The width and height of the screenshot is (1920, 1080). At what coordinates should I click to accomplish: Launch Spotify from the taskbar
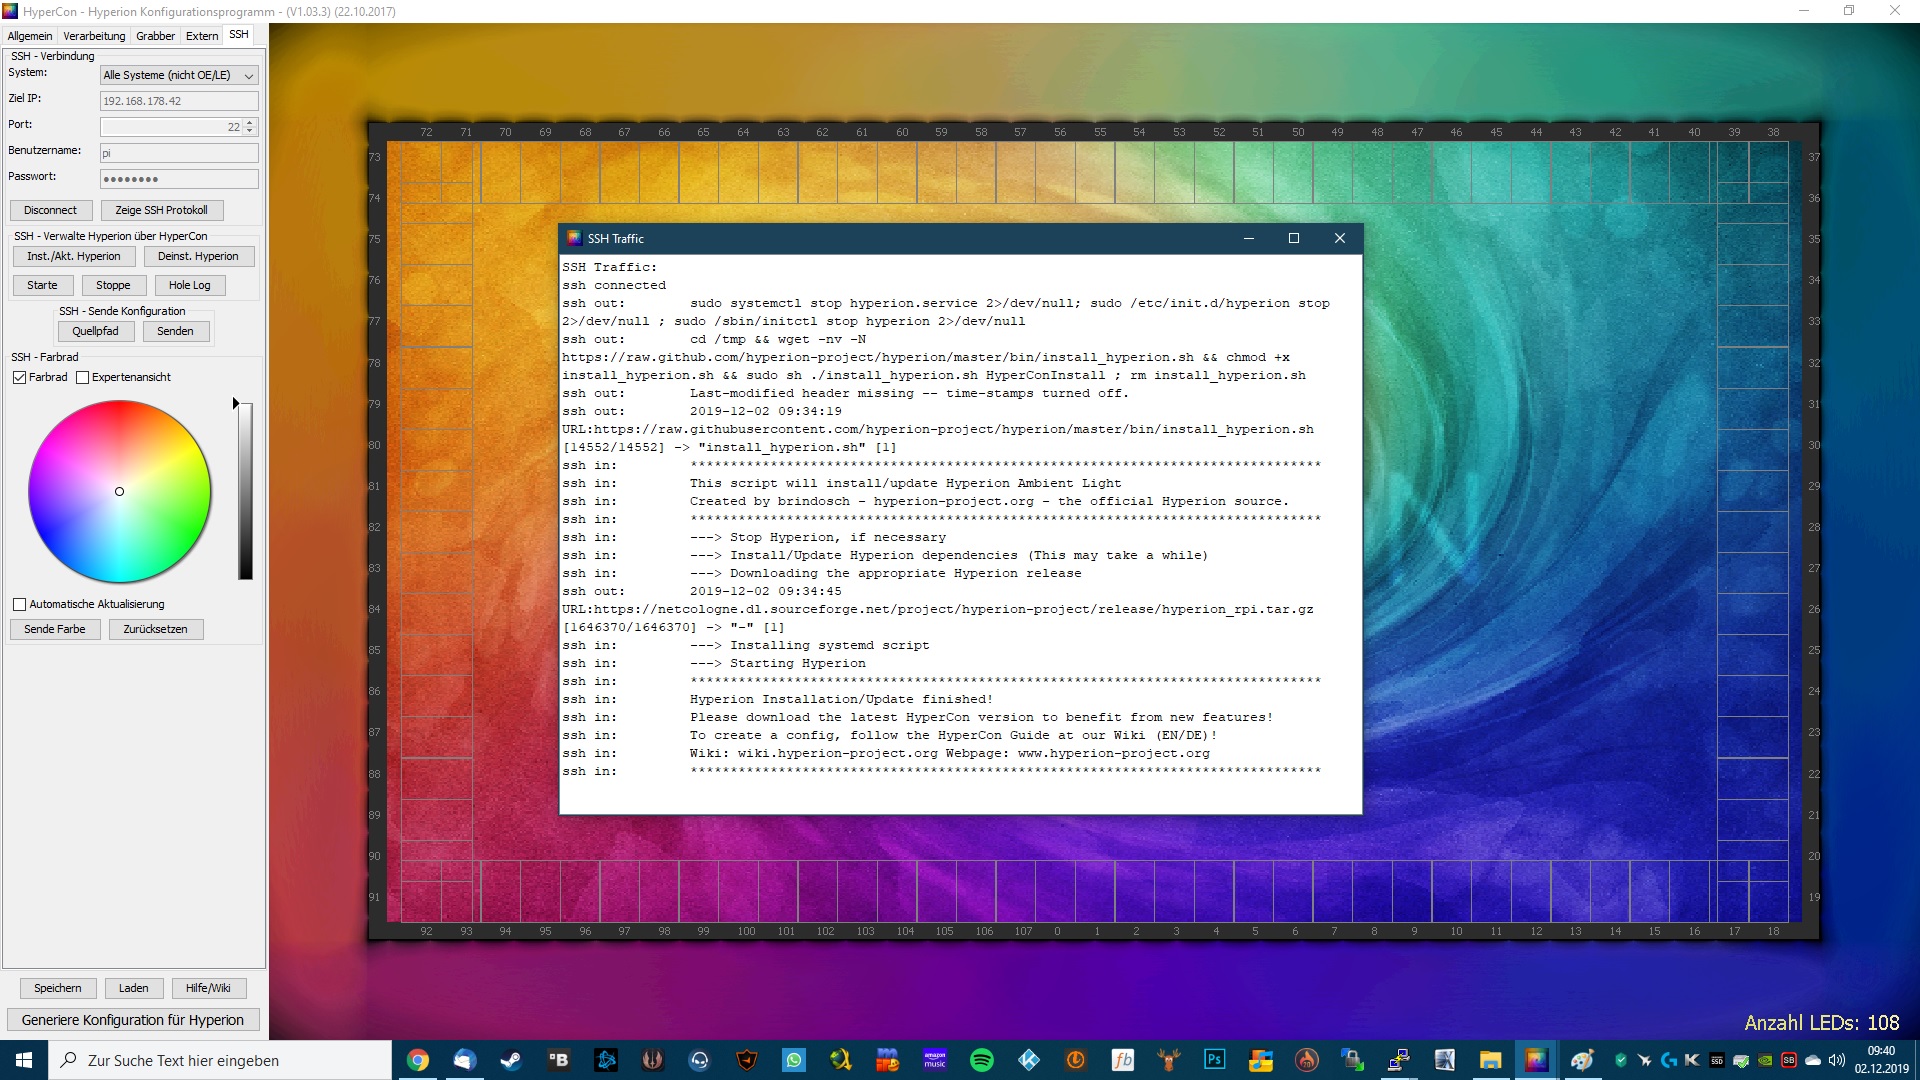pyautogui.click(x=982, y=1060)
